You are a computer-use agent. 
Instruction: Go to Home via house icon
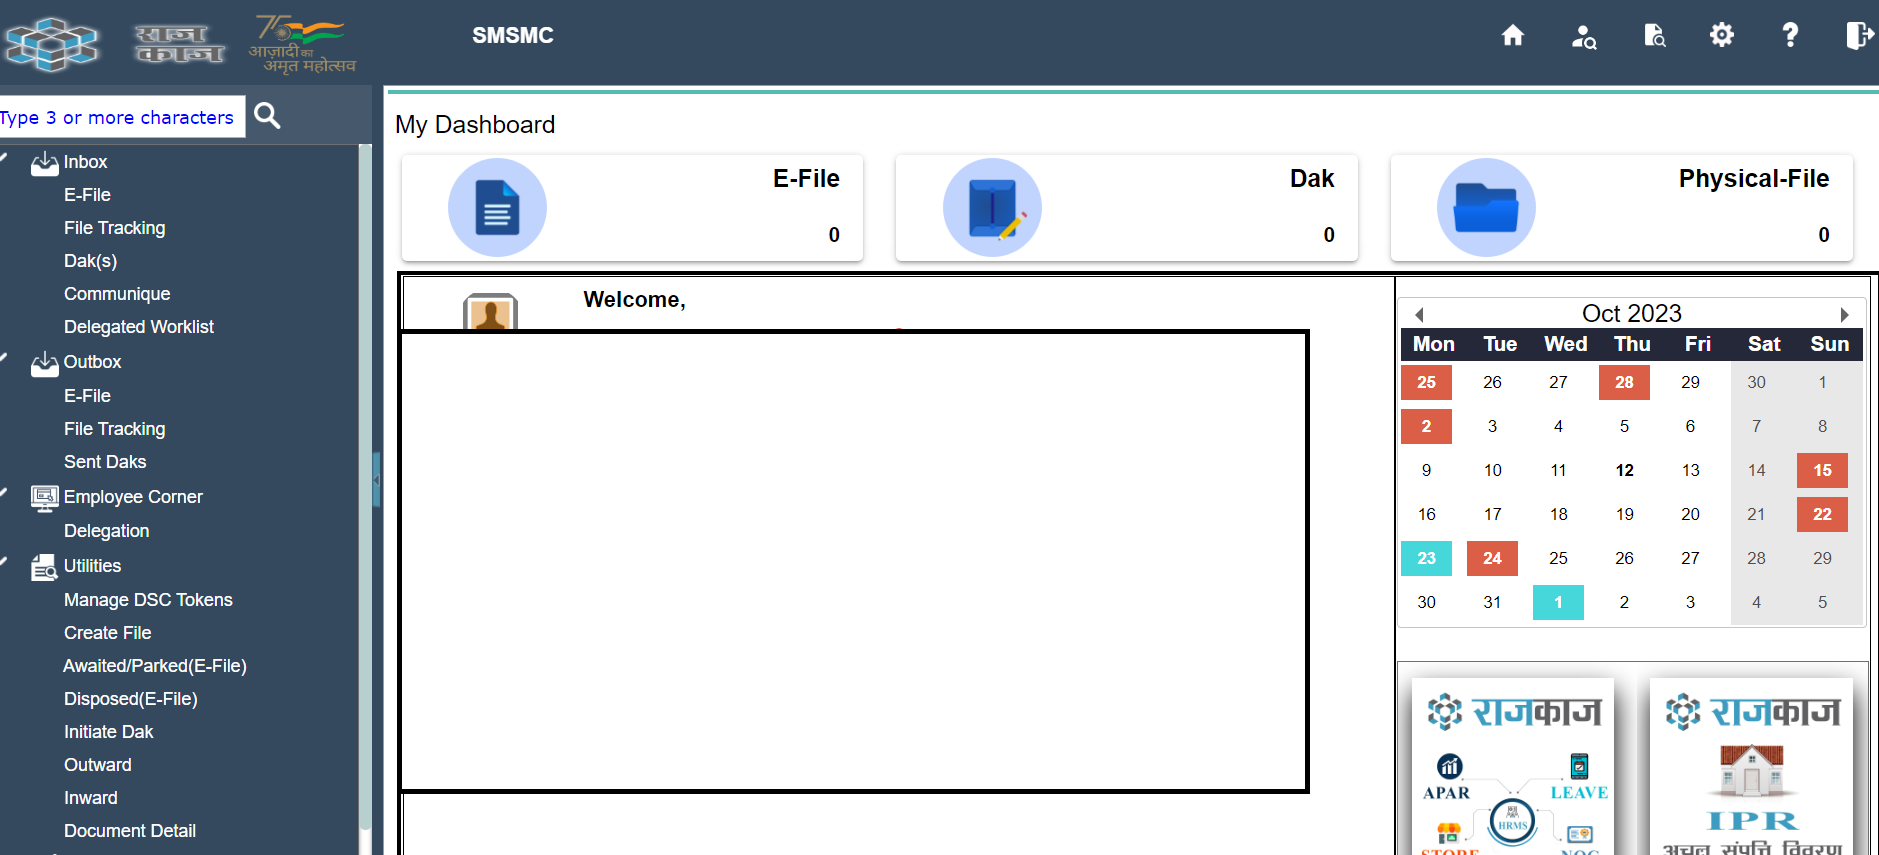(x=1513, y=36)
